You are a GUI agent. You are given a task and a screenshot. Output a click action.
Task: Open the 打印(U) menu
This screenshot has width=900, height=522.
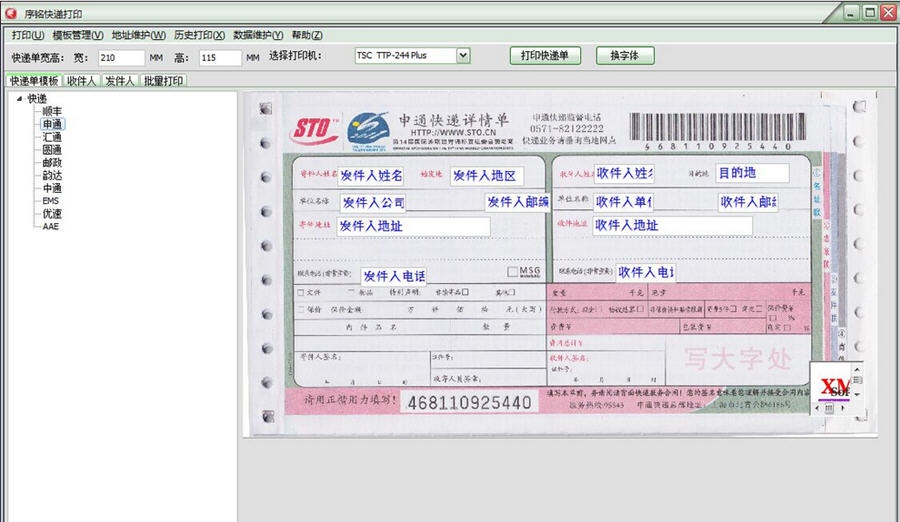[x=28, y=35]
